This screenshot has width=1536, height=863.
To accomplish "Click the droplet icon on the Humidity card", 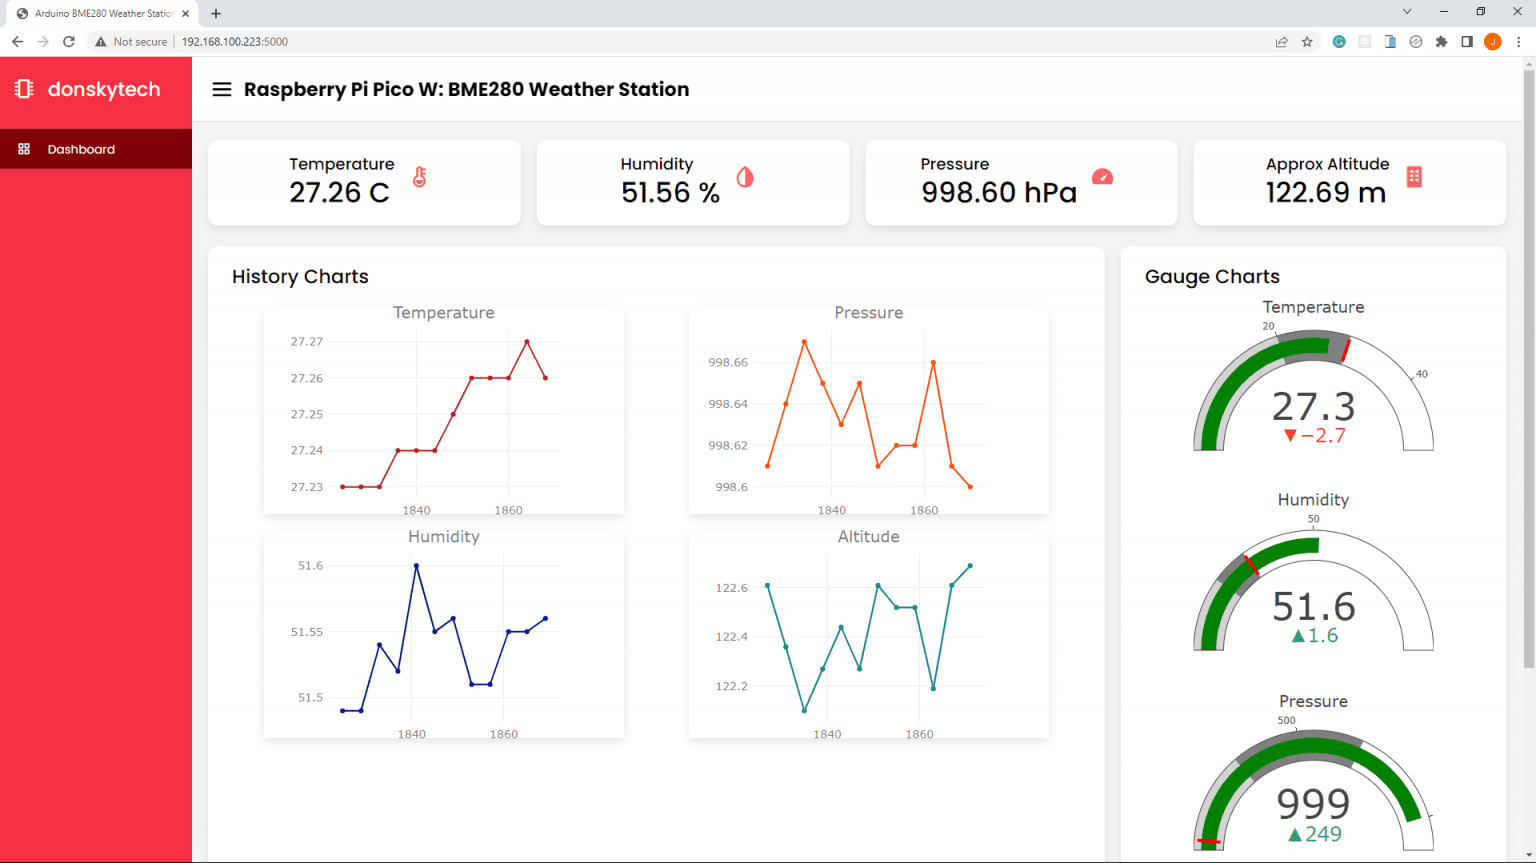I will click(744, 176).
